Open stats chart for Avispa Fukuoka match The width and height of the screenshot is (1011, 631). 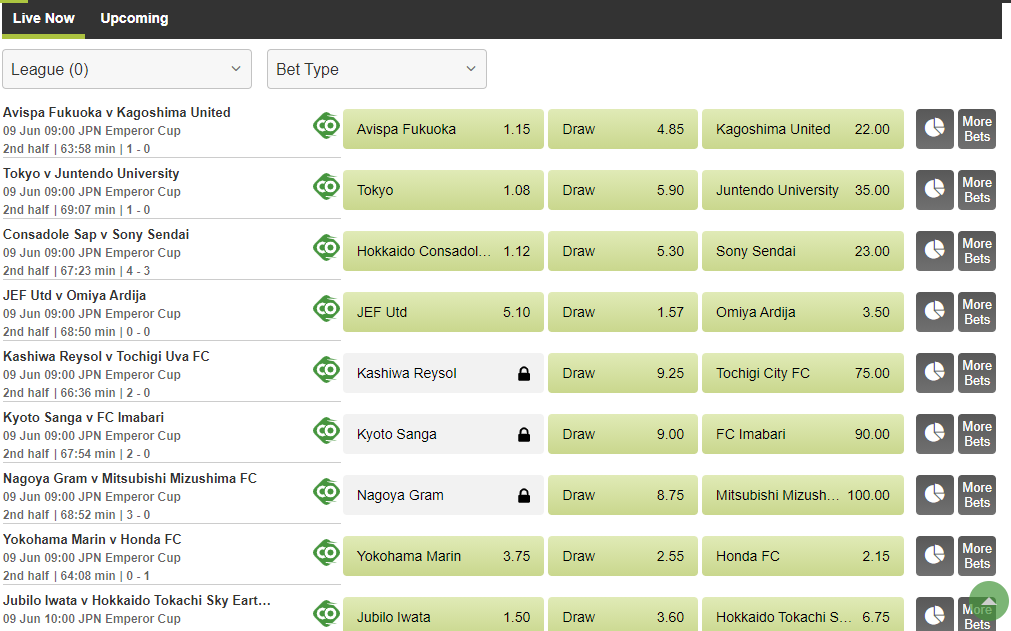tap(934, 129)
